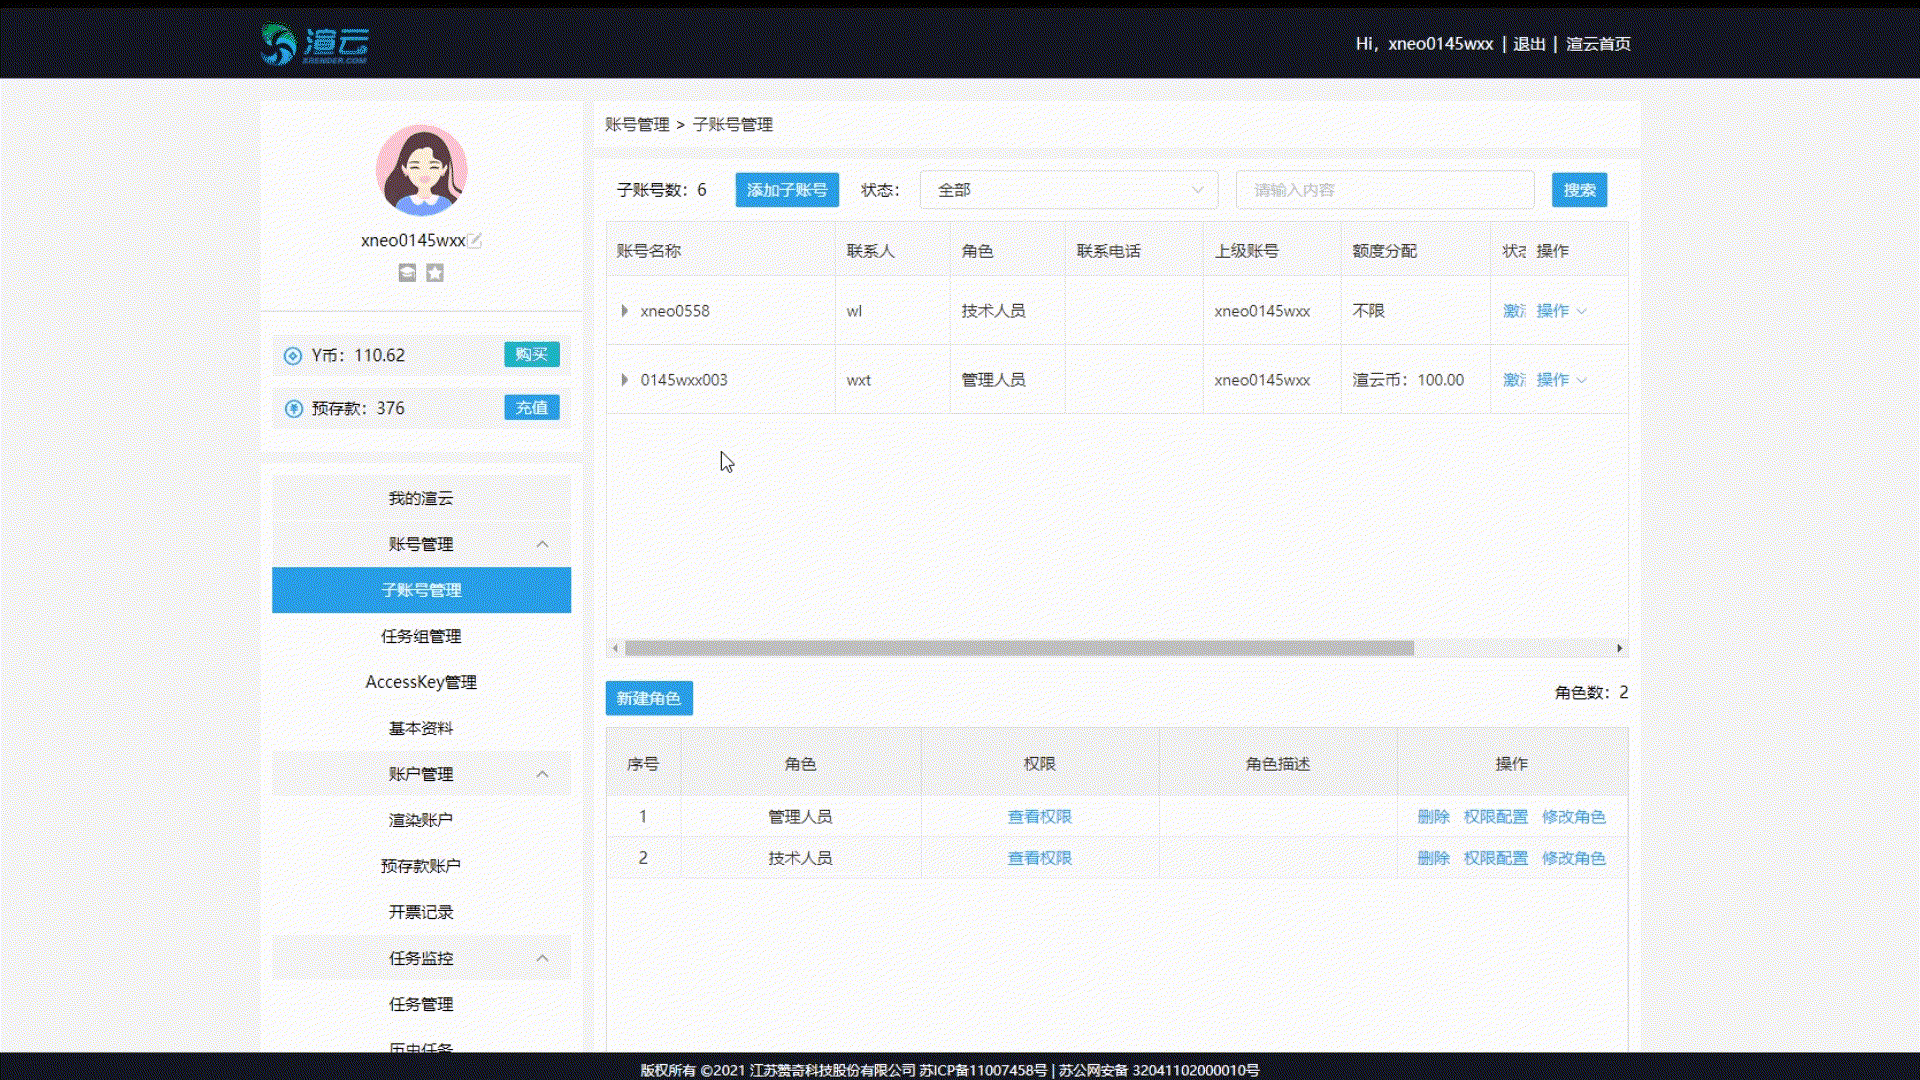Collapse the 账户管理 menu section

click(421, 774)
